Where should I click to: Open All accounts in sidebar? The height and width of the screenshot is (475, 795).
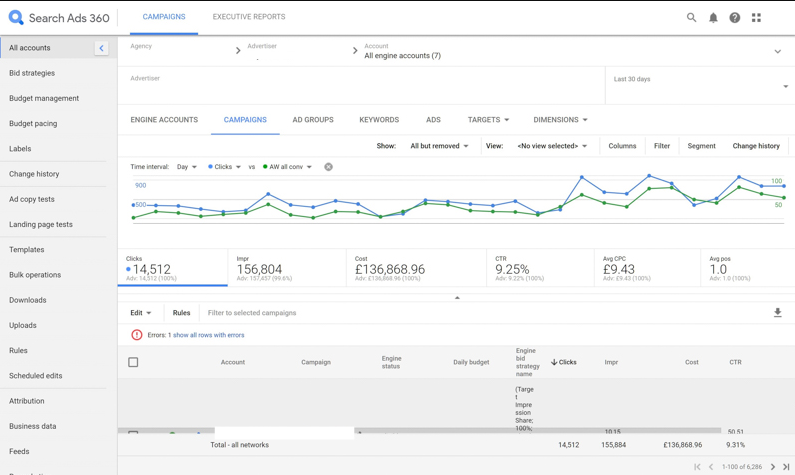30,48
